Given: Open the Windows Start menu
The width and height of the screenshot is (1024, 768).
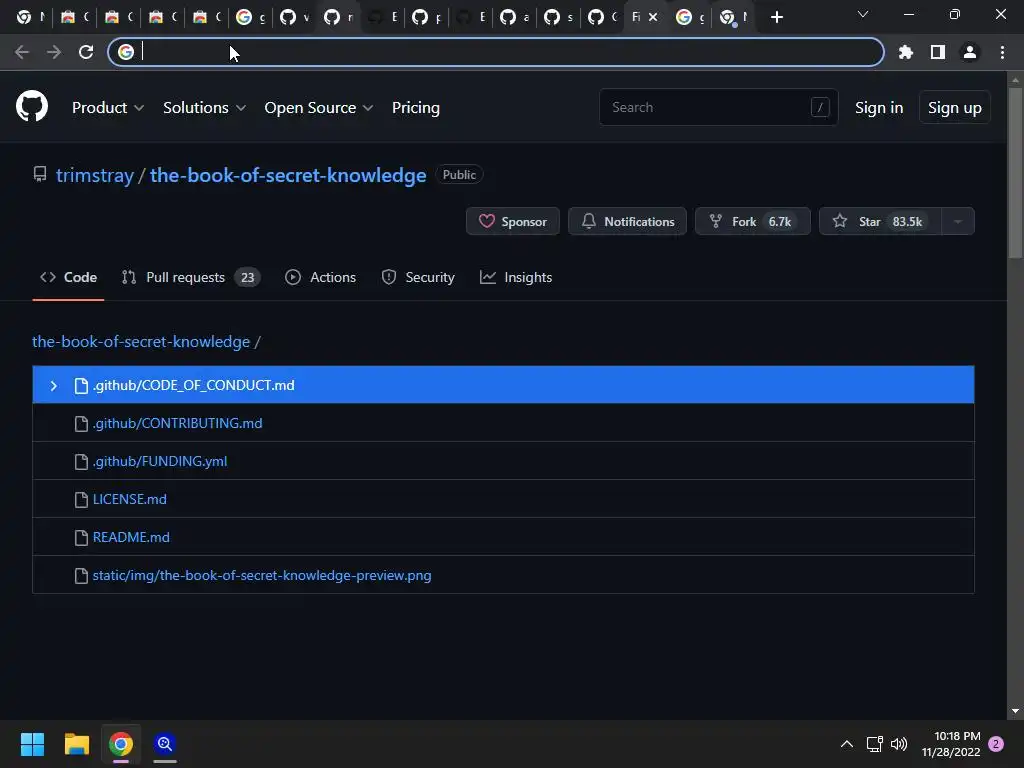Looking at the screenshot, I should tap(32, 744).
